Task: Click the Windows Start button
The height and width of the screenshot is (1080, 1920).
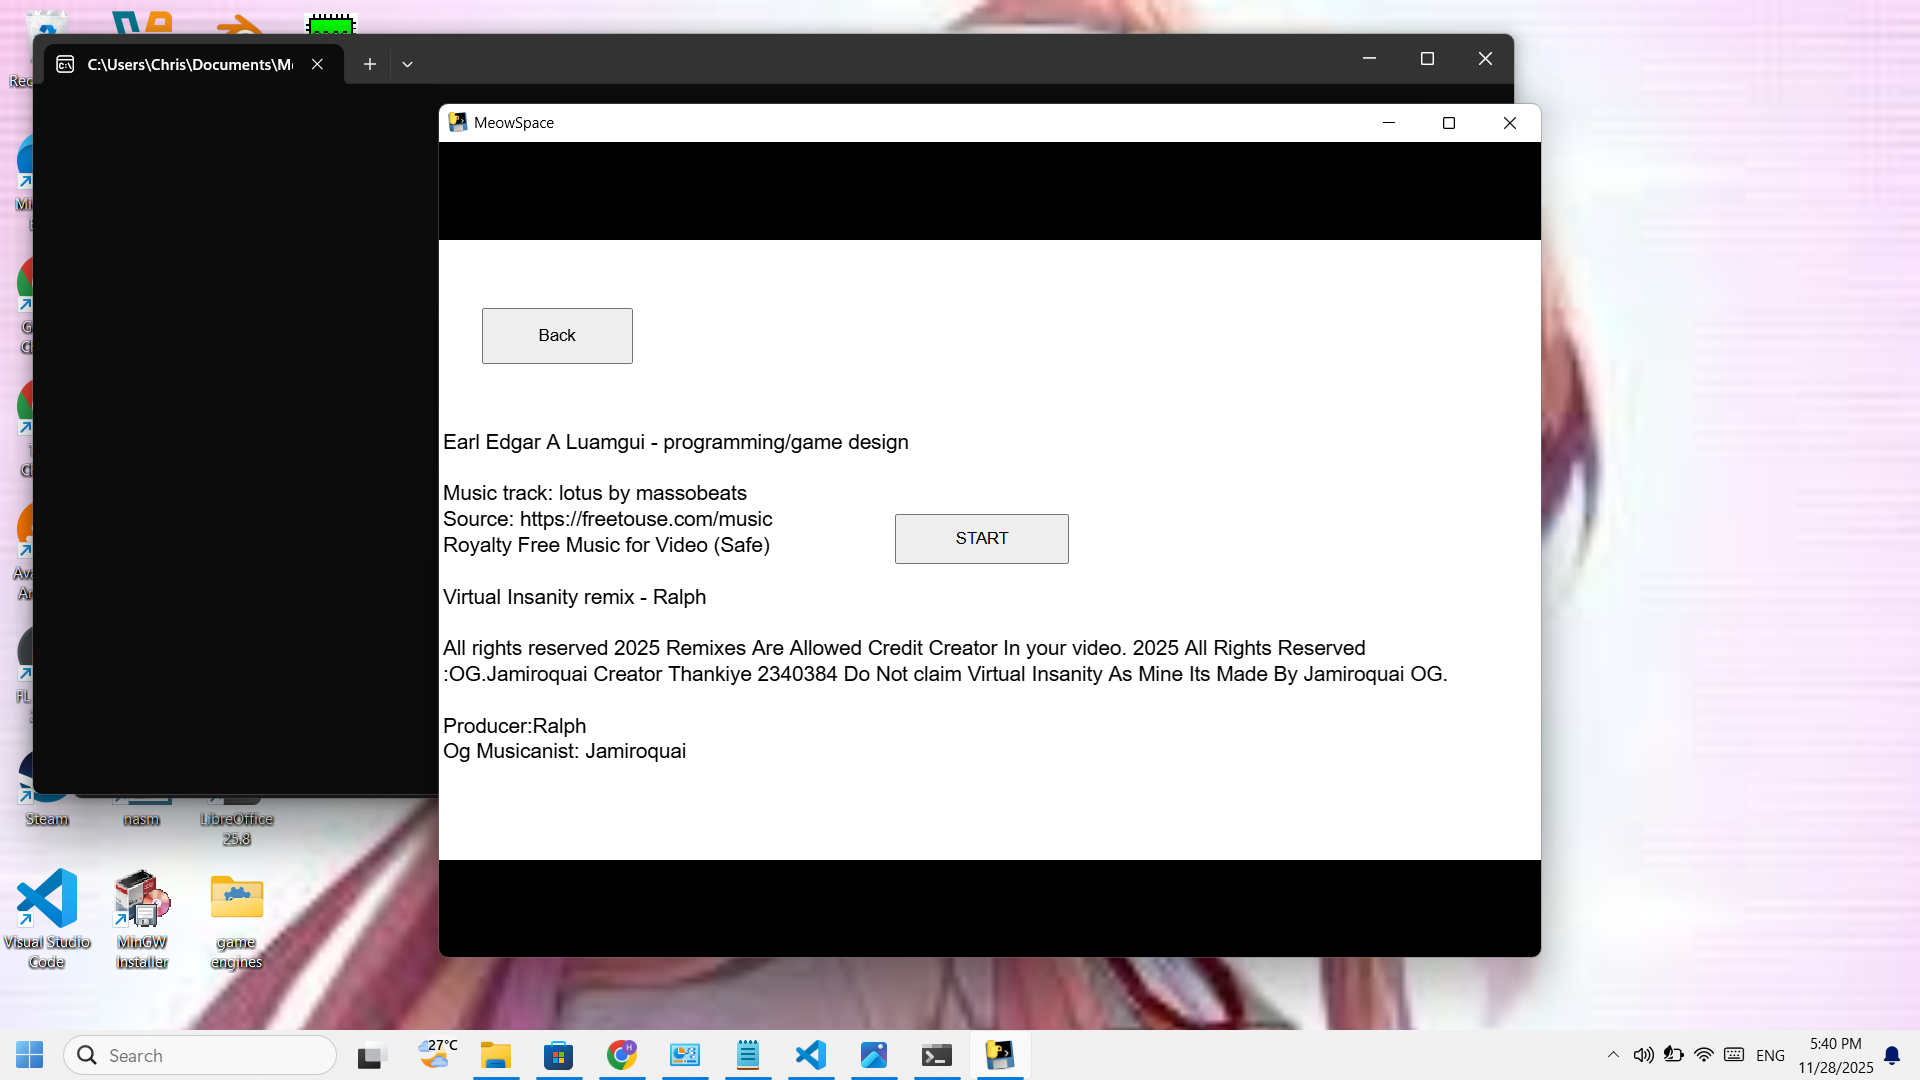Action: [30, 1055]
